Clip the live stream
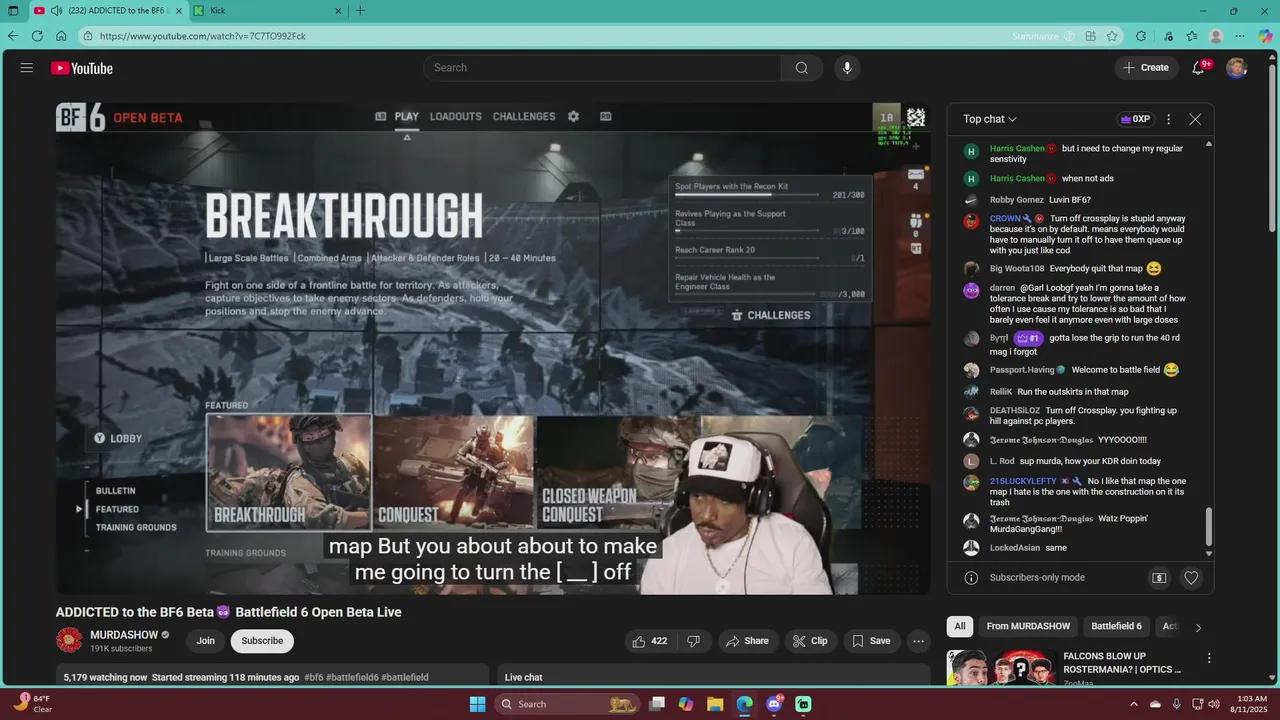 point(810,641)
